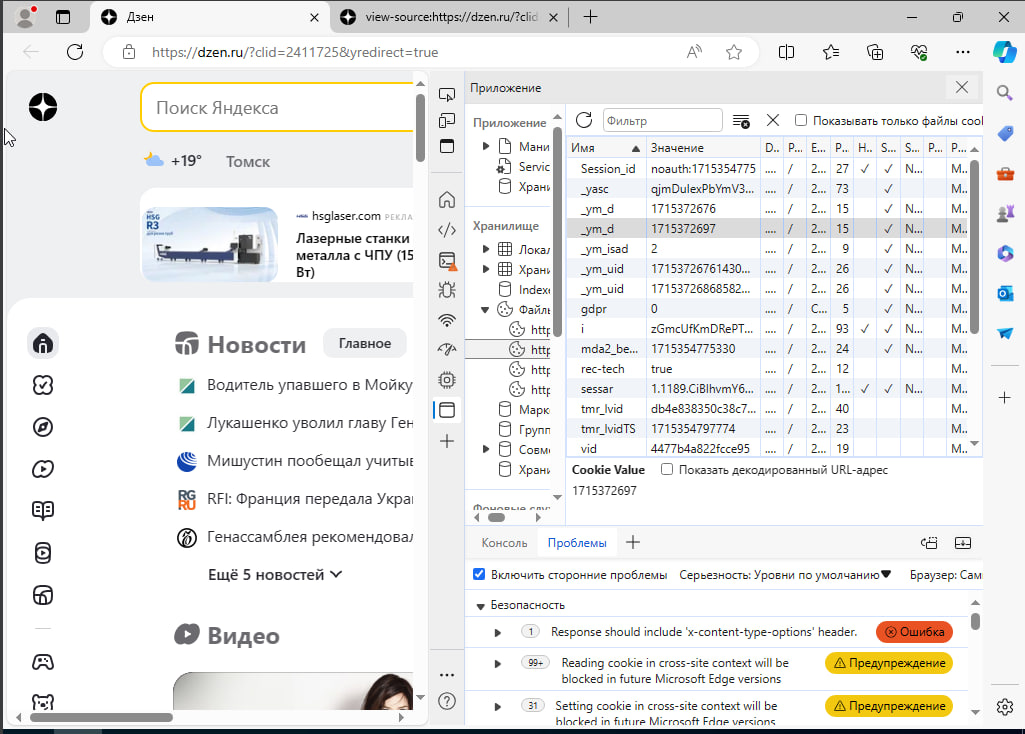Expand the Совместное хранилище tree arrow
Screen dimensions: 1025x734
pos(486,449)
